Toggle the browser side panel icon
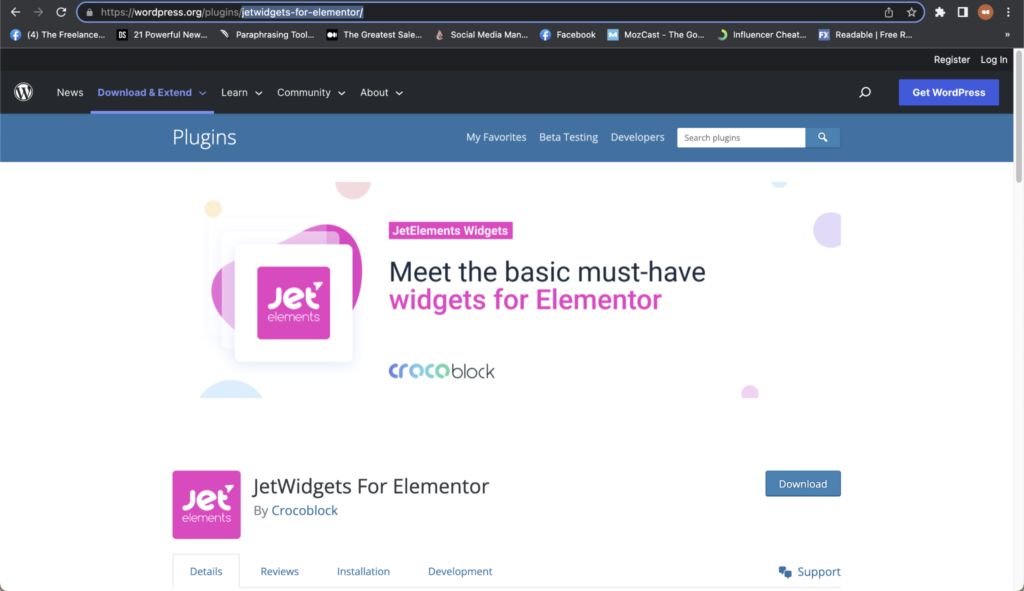 coord(963,12)
